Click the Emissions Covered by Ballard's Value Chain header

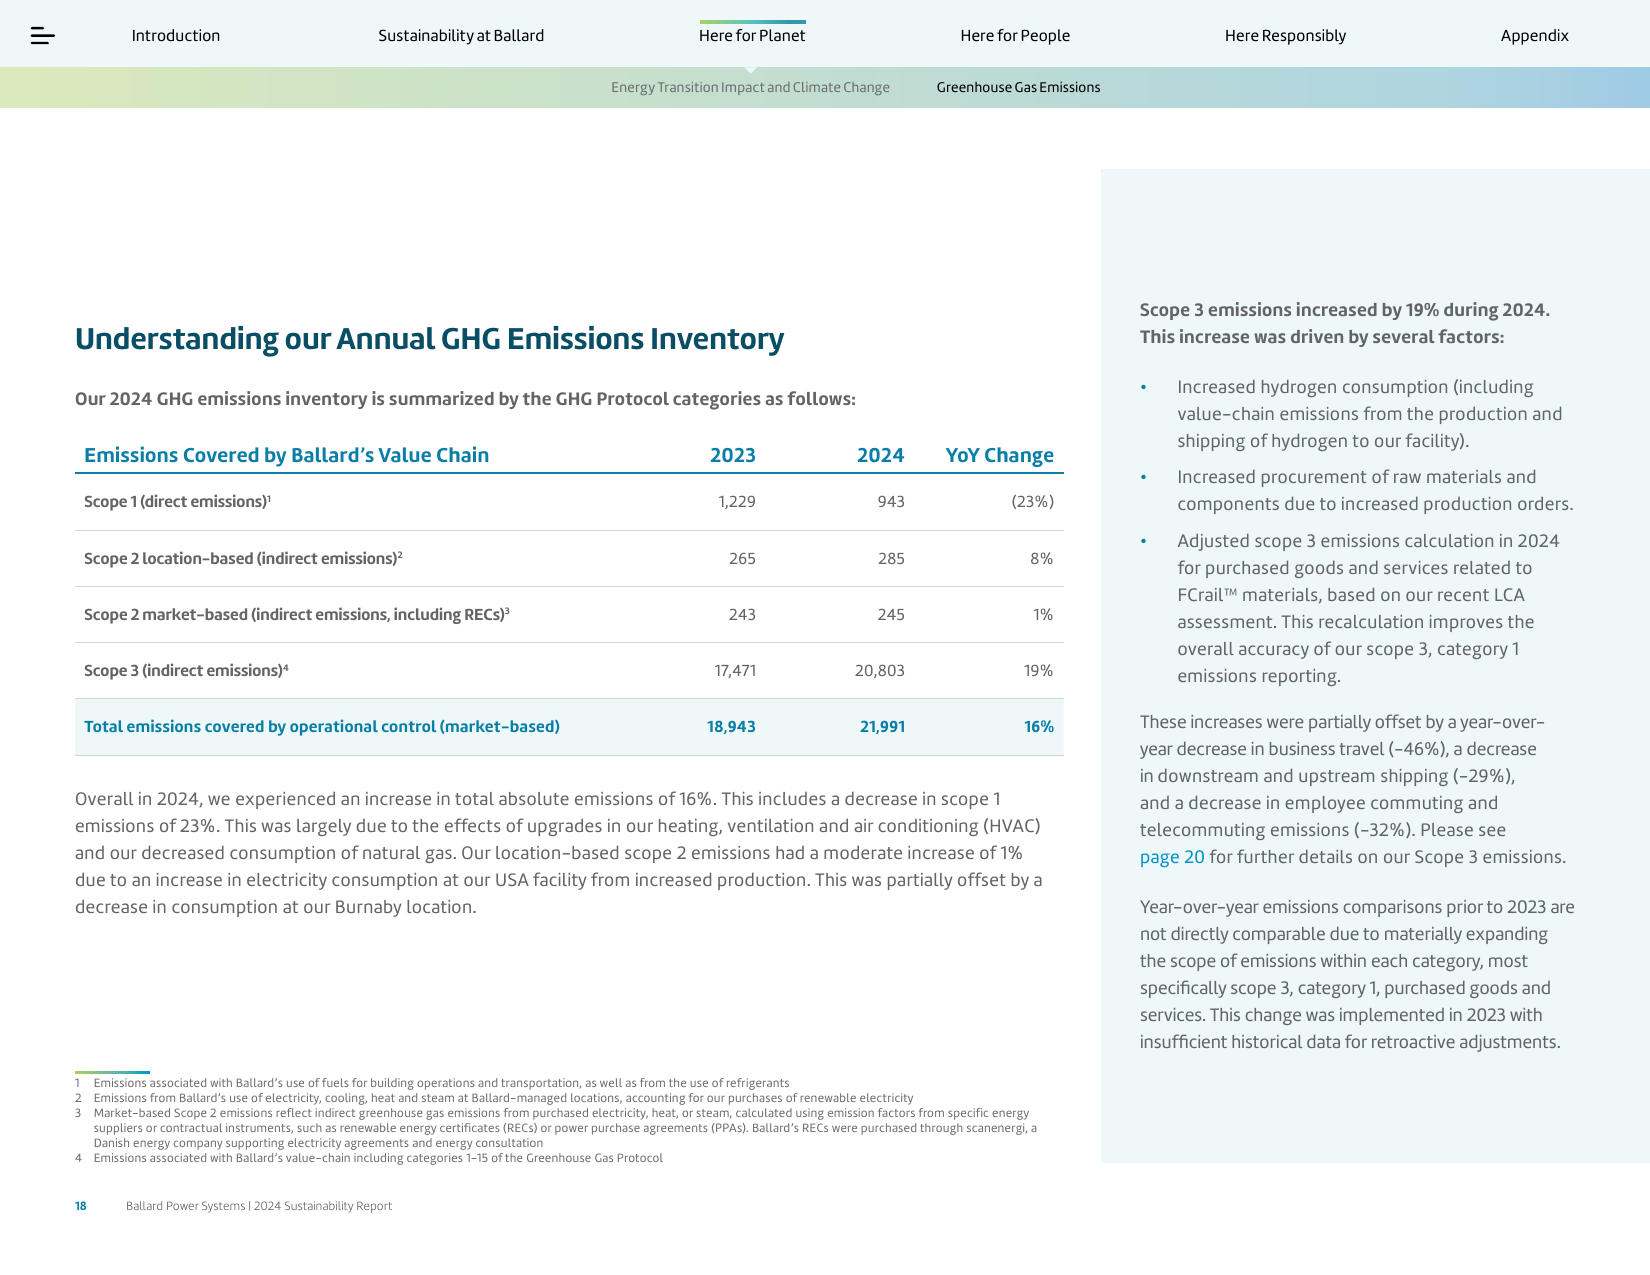286,455
